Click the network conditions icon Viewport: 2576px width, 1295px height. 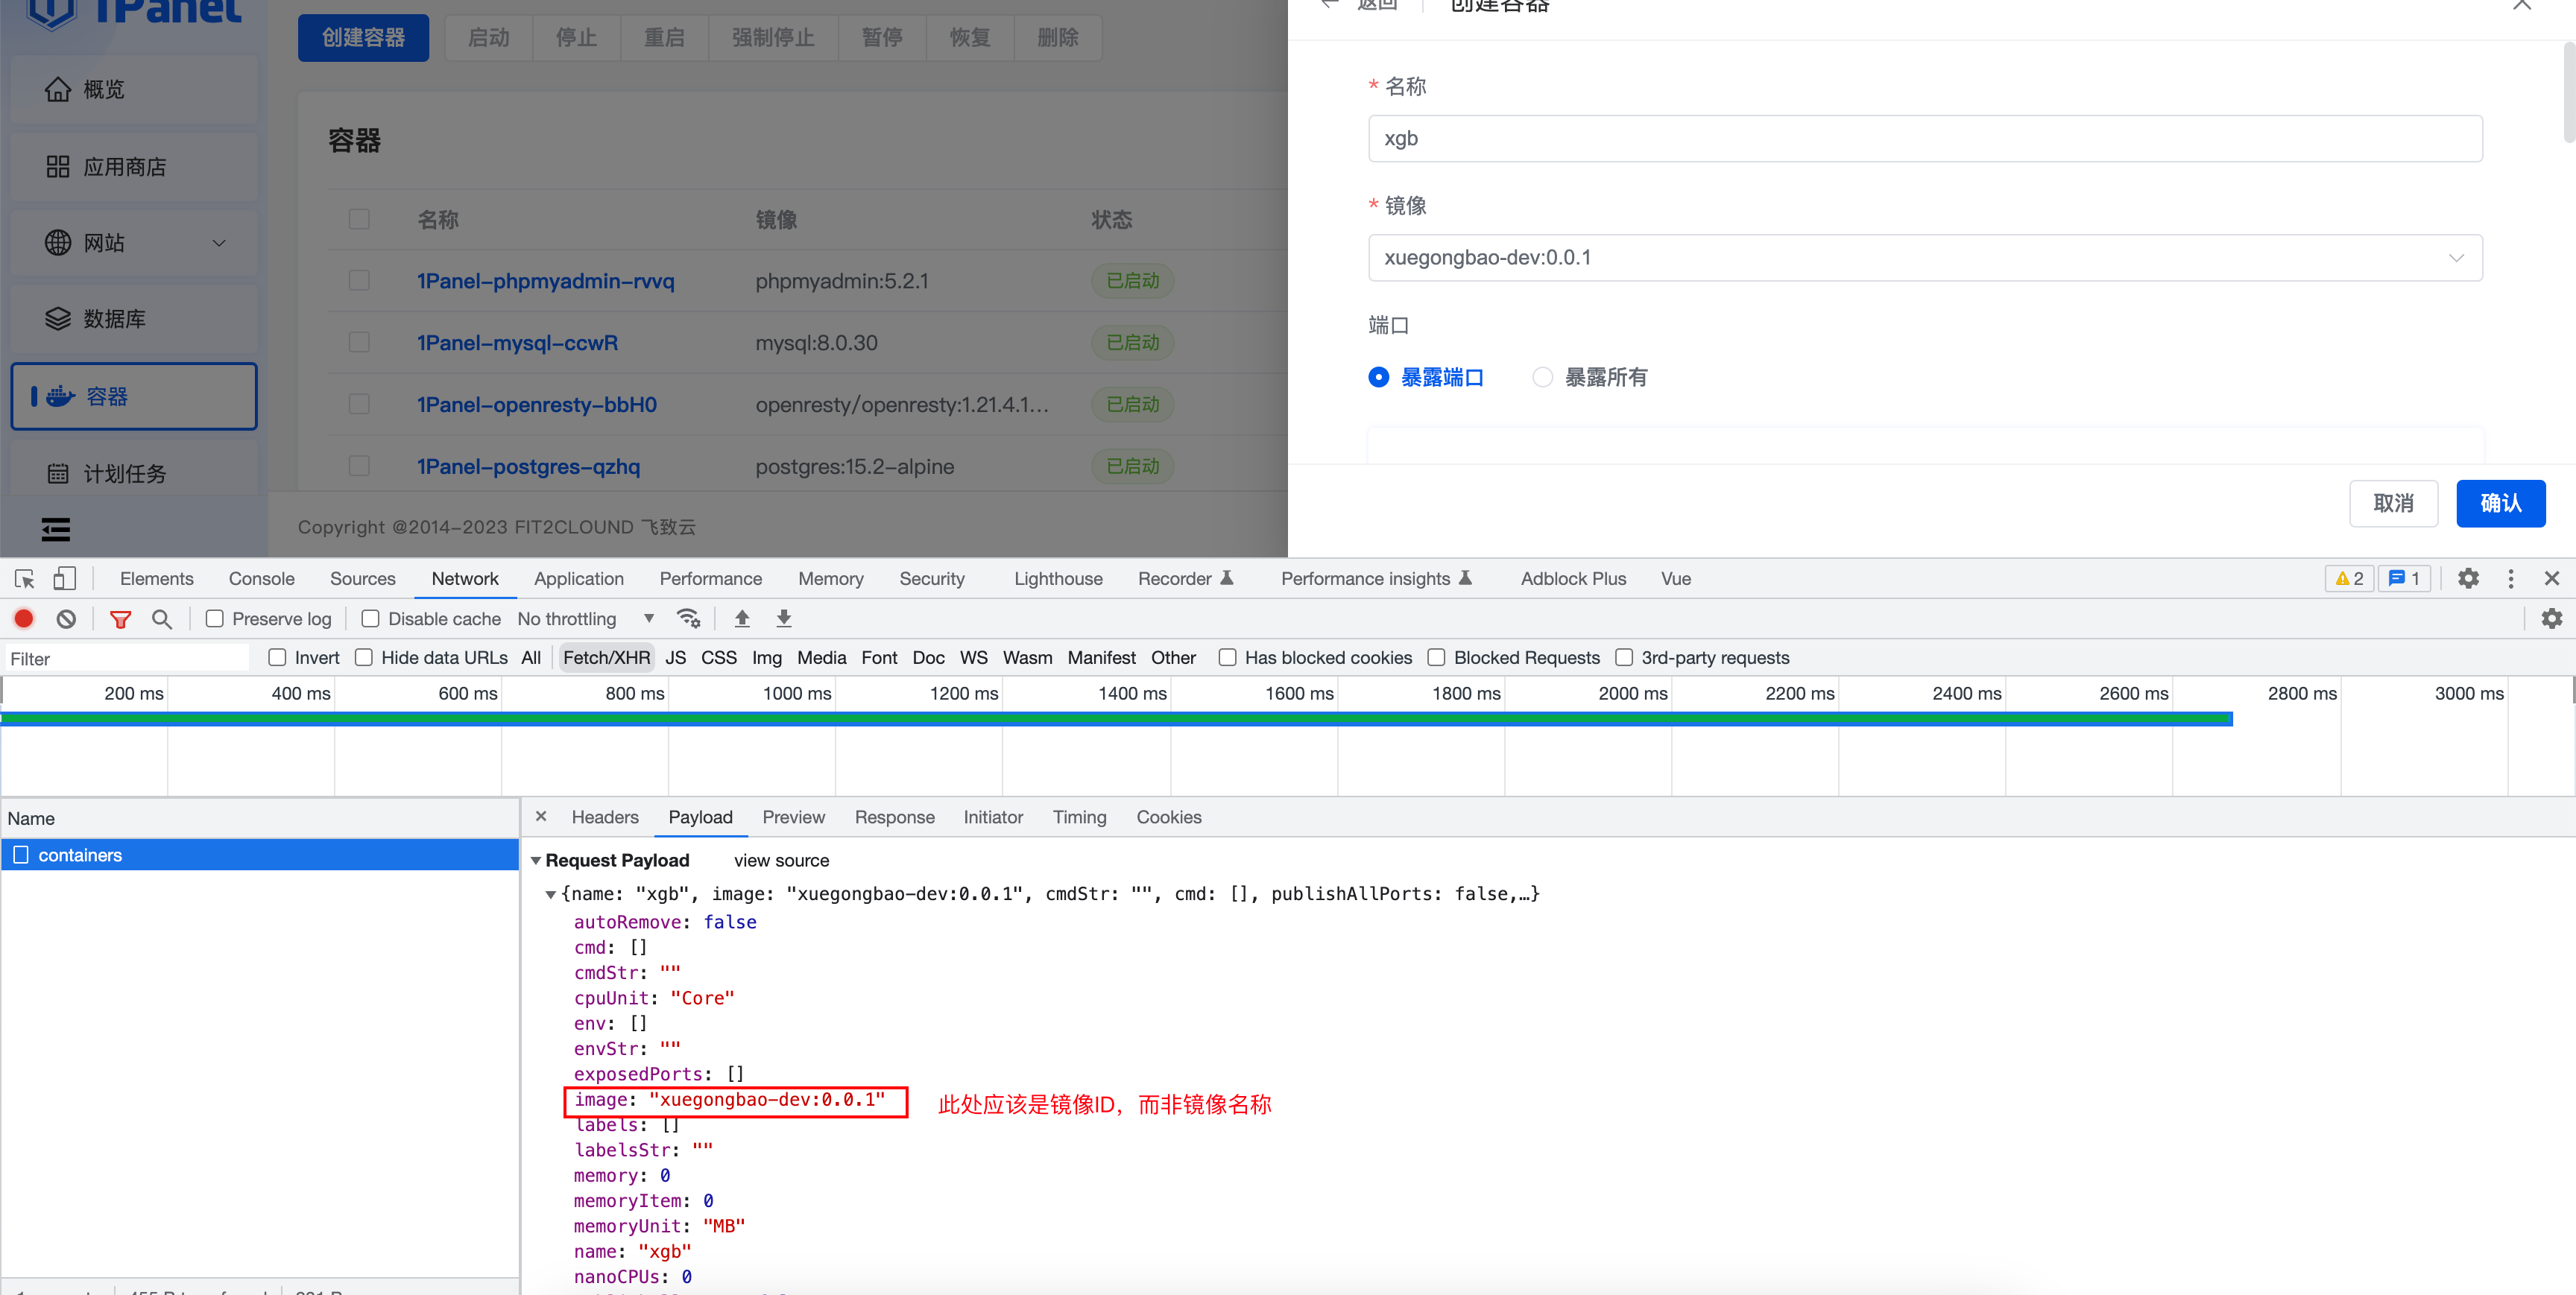(x=689, y=618)
